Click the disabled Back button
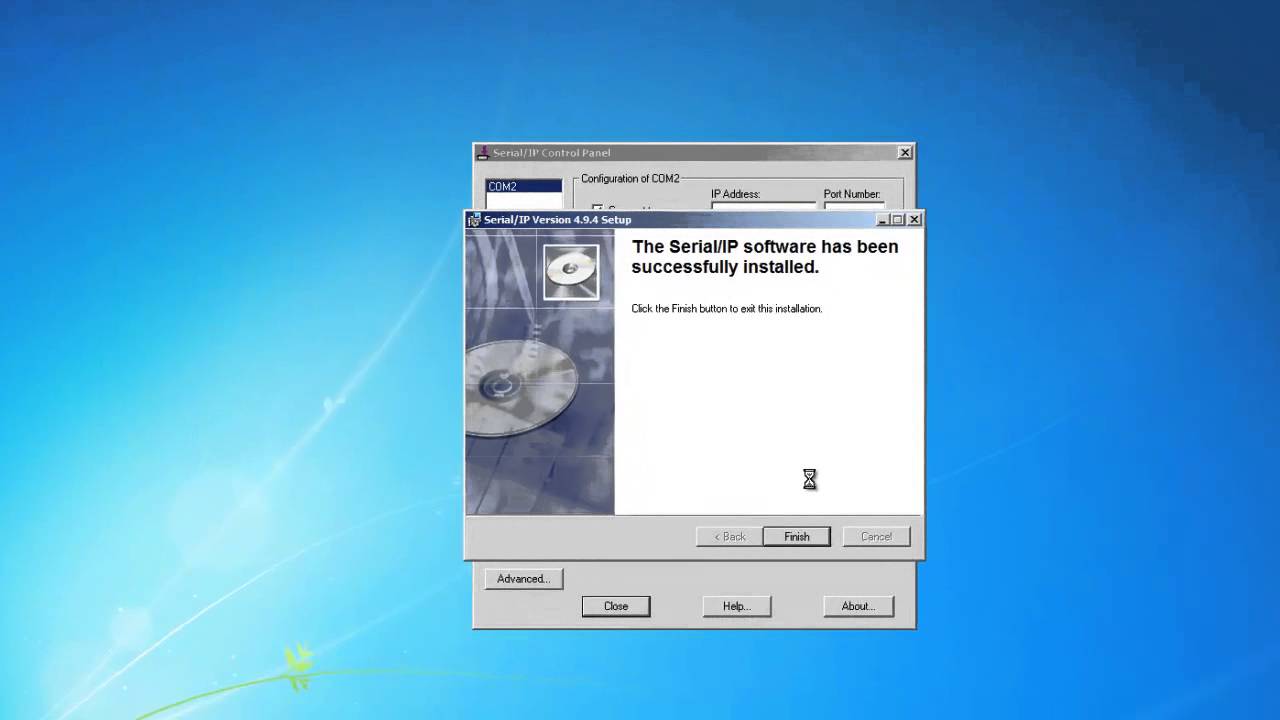 tap(730, 537)
